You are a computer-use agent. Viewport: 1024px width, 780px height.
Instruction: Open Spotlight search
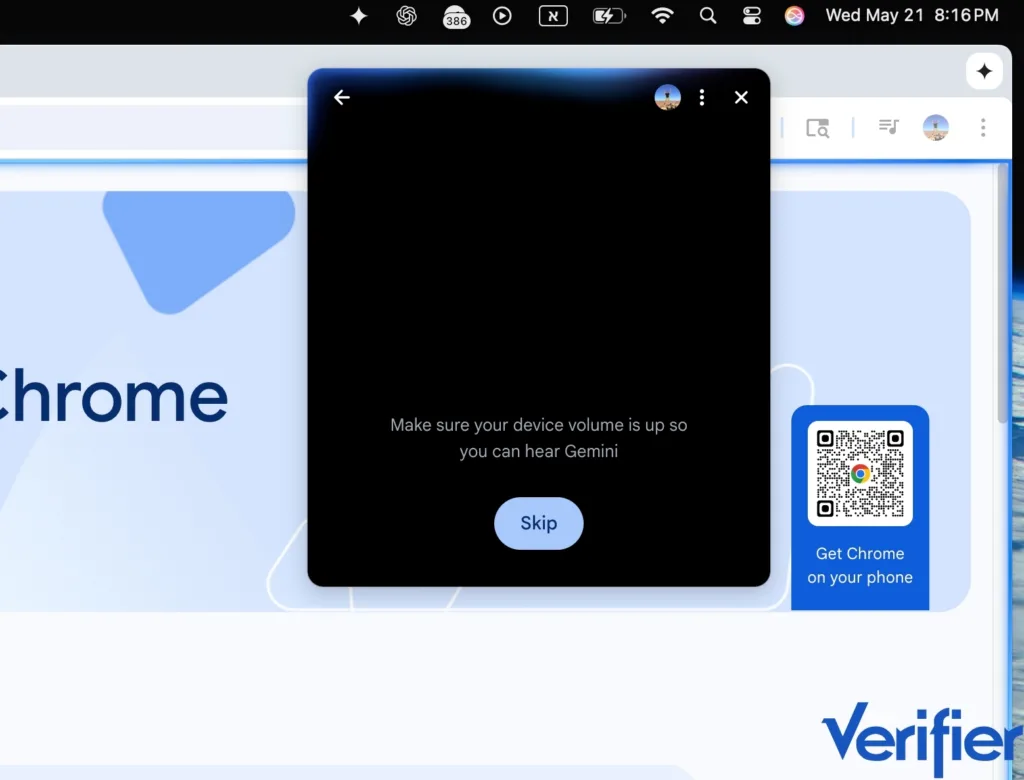708,16
